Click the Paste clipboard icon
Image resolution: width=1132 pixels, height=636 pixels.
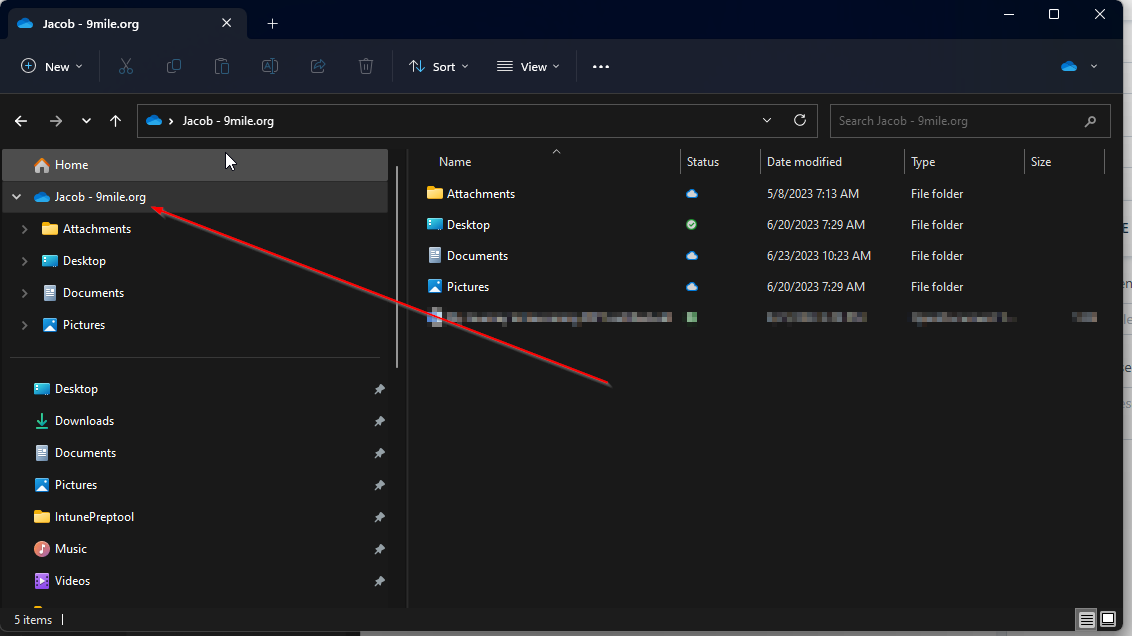pyautogui.click(x=222, y=66)
